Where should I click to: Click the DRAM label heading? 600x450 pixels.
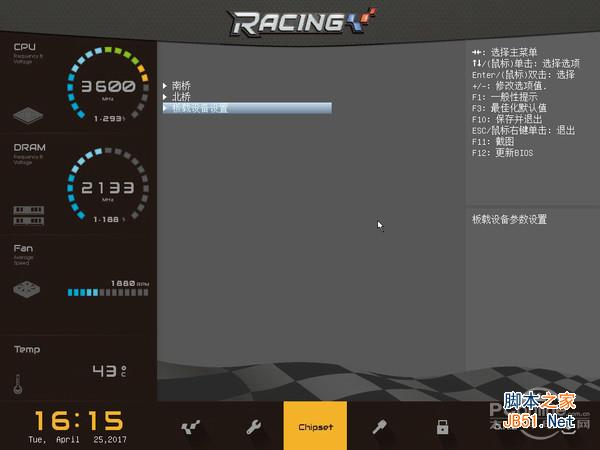click(x=29, y=147)
